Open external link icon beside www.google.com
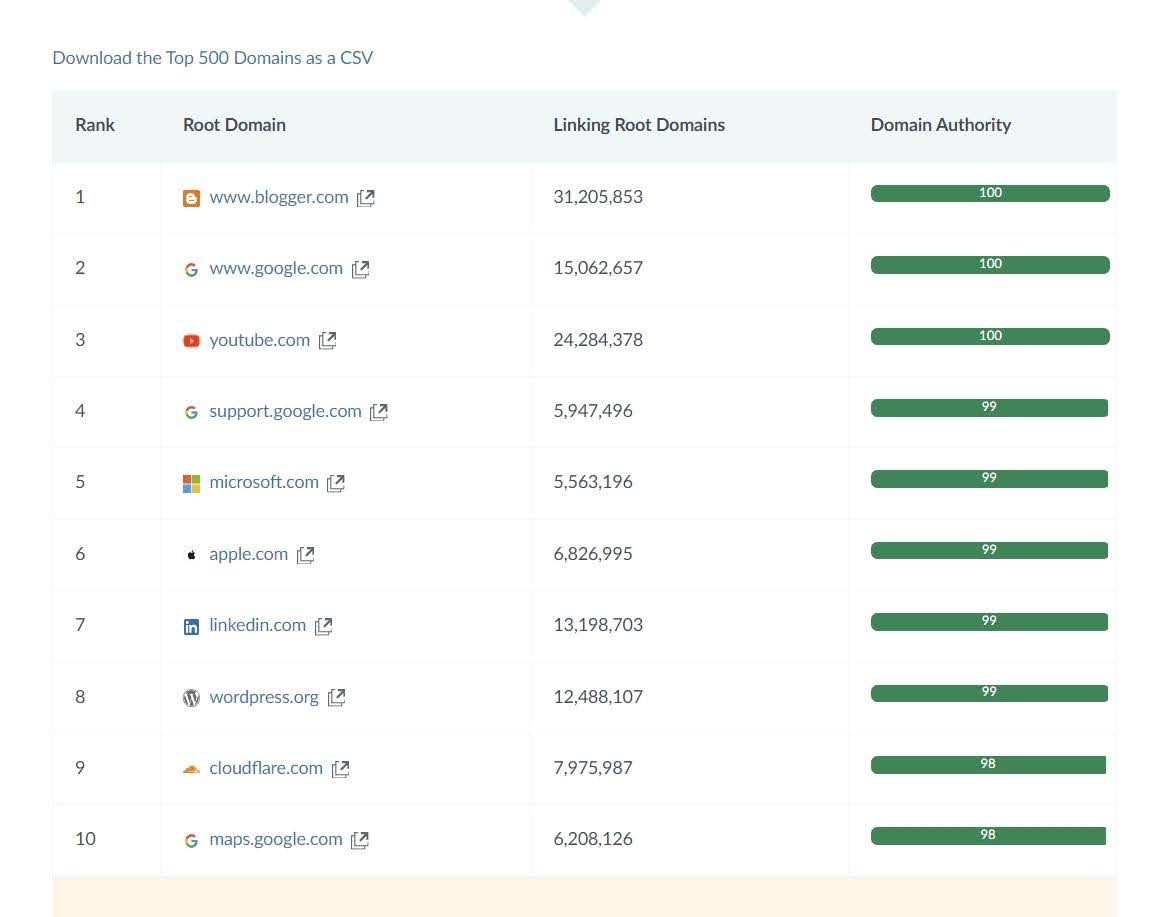 pyautogui.click(x=360, y=269)
